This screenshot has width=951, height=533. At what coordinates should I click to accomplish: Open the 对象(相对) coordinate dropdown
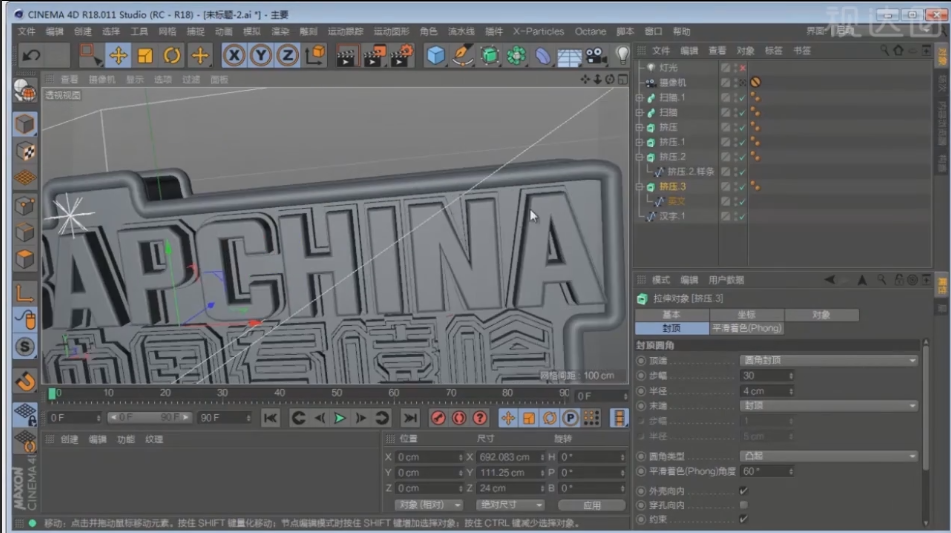pos(429,505)
